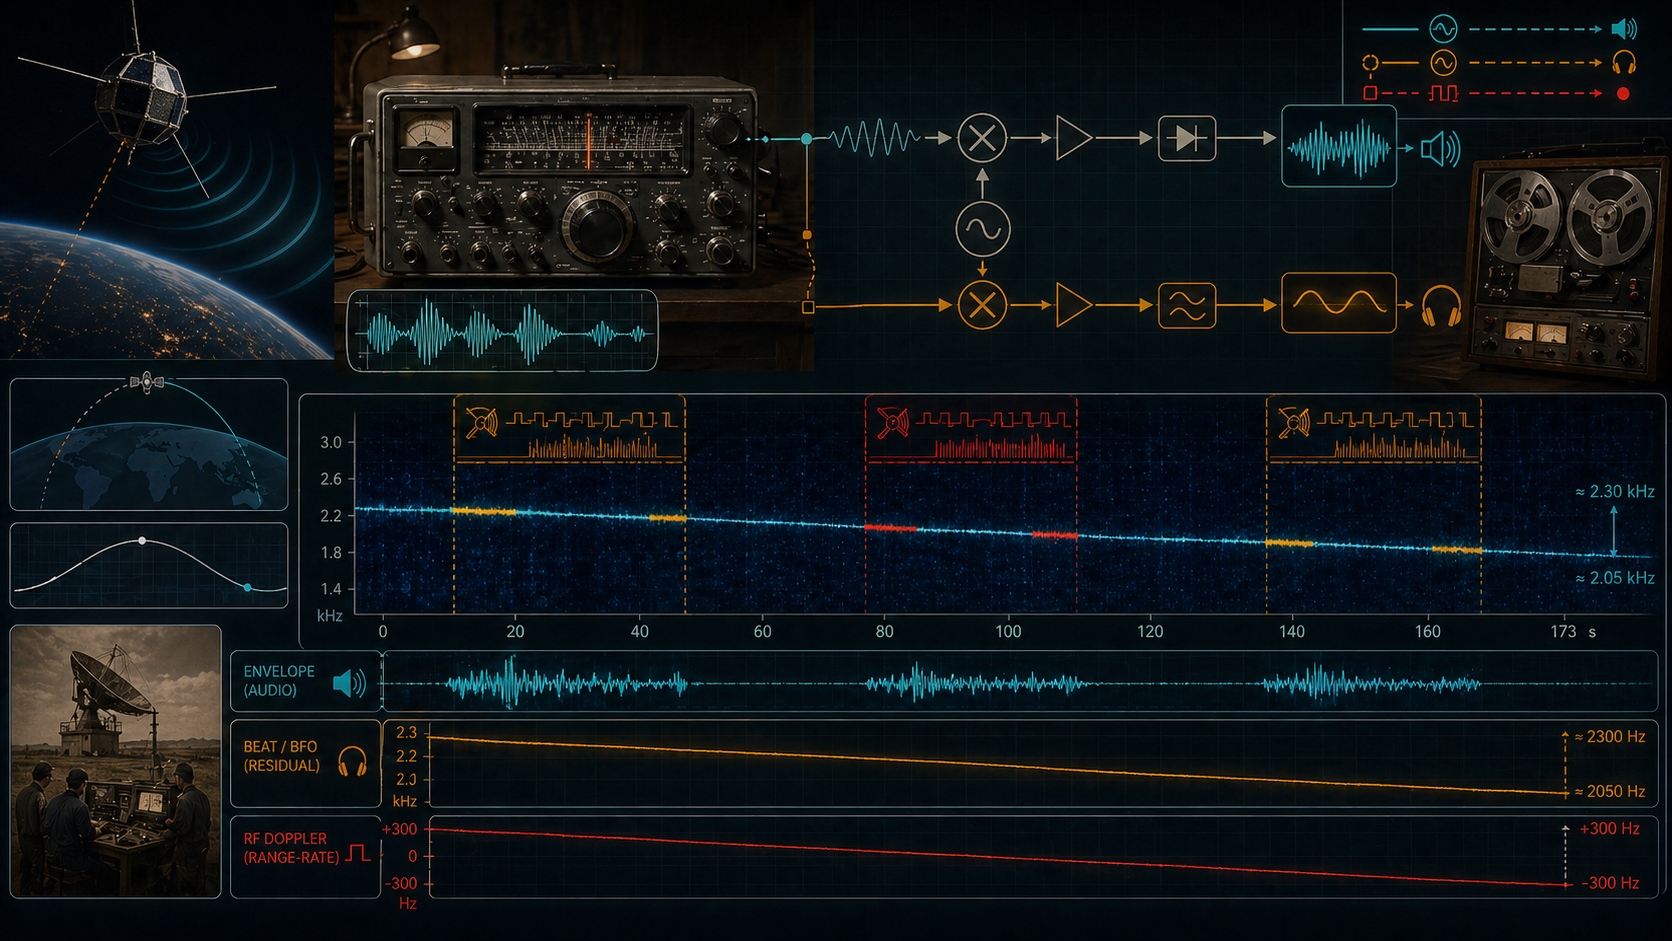Click the local oscillator sine-wave circle icon
The height and width of the screenshot is (941, 1672).
point(981,227)
